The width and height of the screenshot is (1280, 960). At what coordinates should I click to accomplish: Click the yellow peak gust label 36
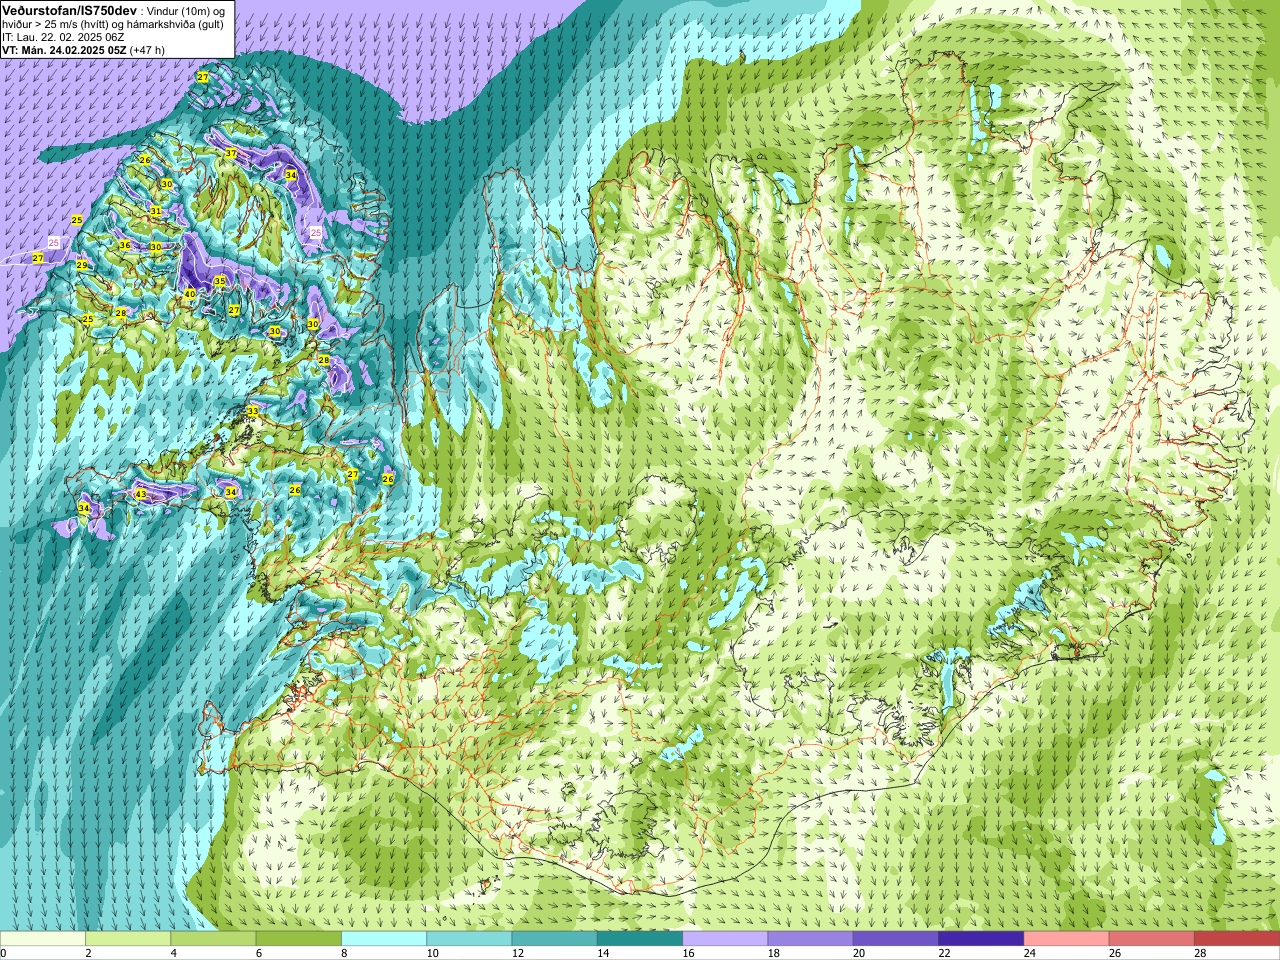(125, 245)
